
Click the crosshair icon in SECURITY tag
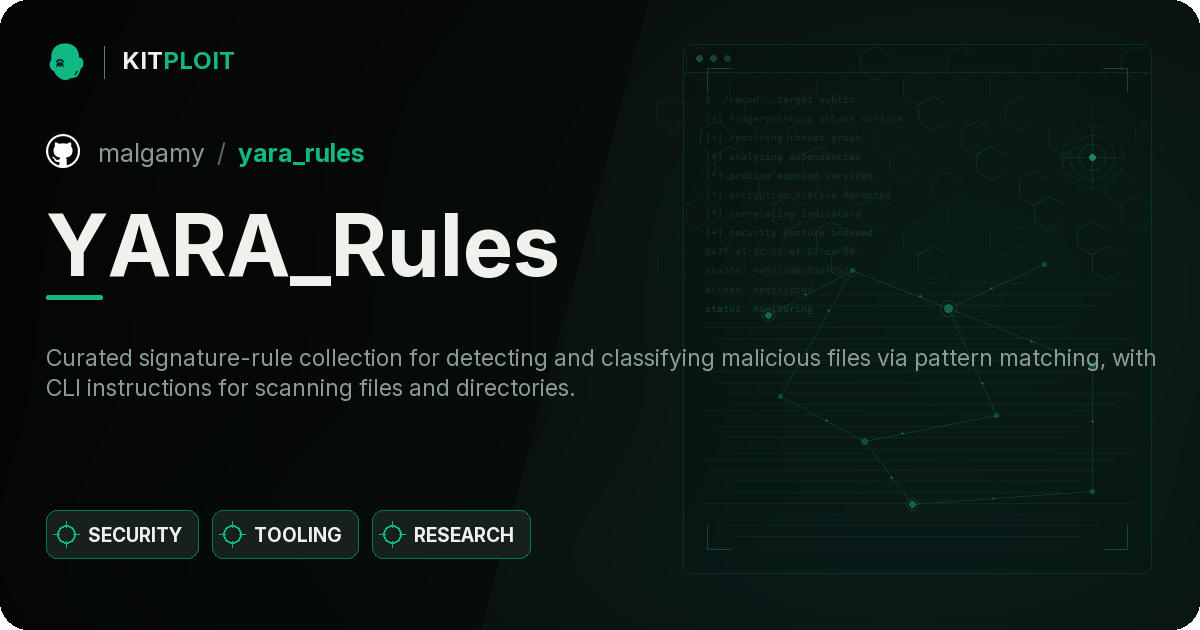(67, 535)
